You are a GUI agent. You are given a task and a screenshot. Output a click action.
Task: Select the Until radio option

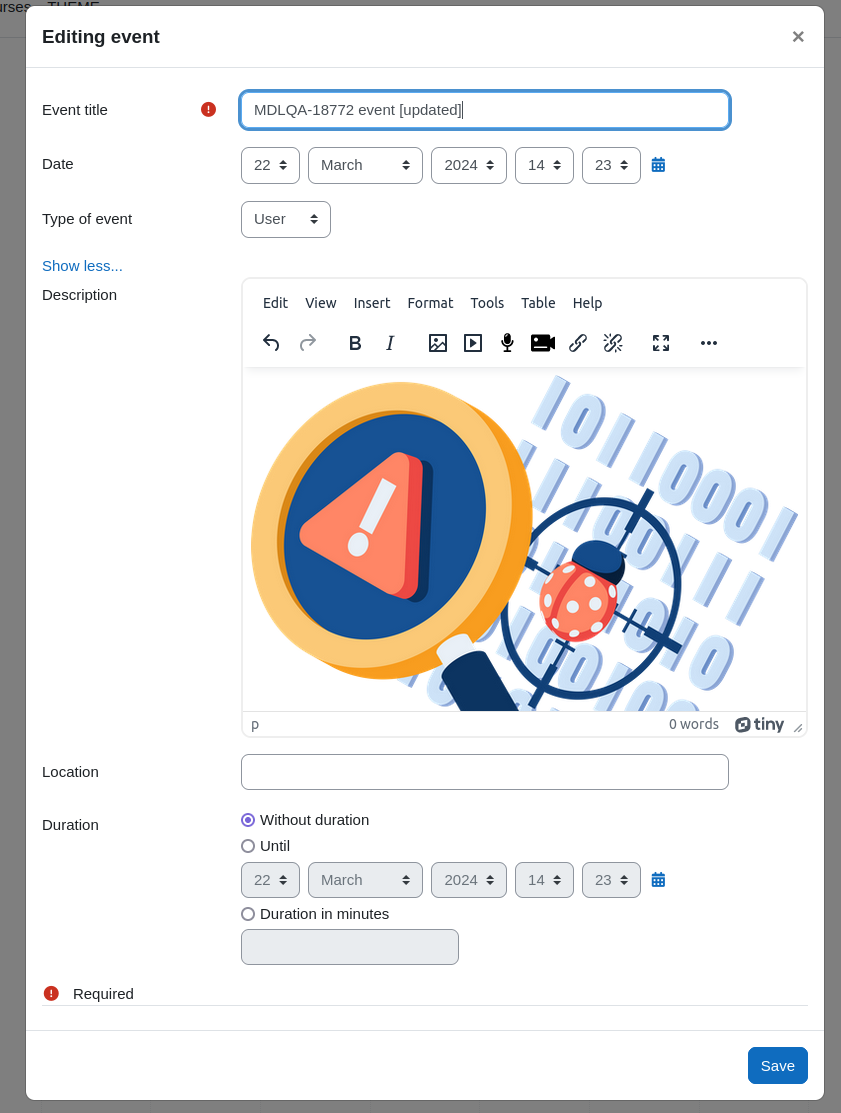tap(248, 846)
